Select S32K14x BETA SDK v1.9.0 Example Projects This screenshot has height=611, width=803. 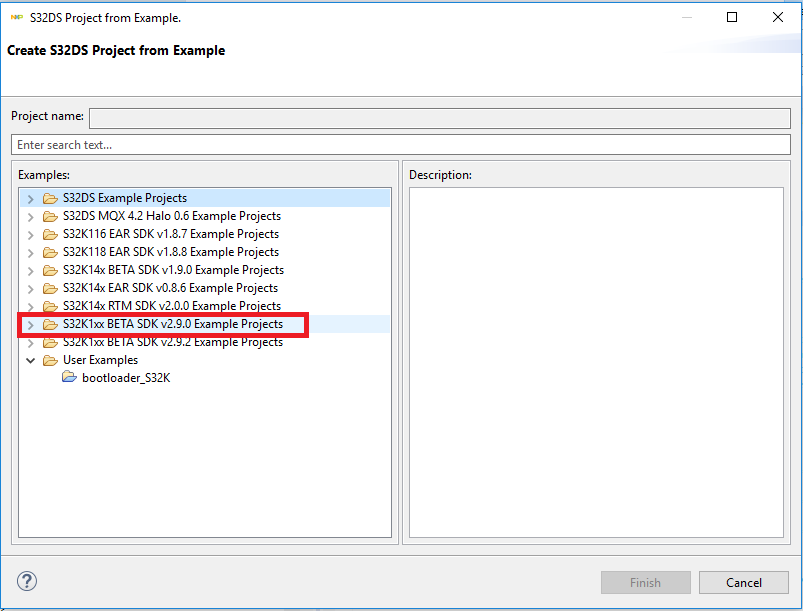tap(174, 269)
